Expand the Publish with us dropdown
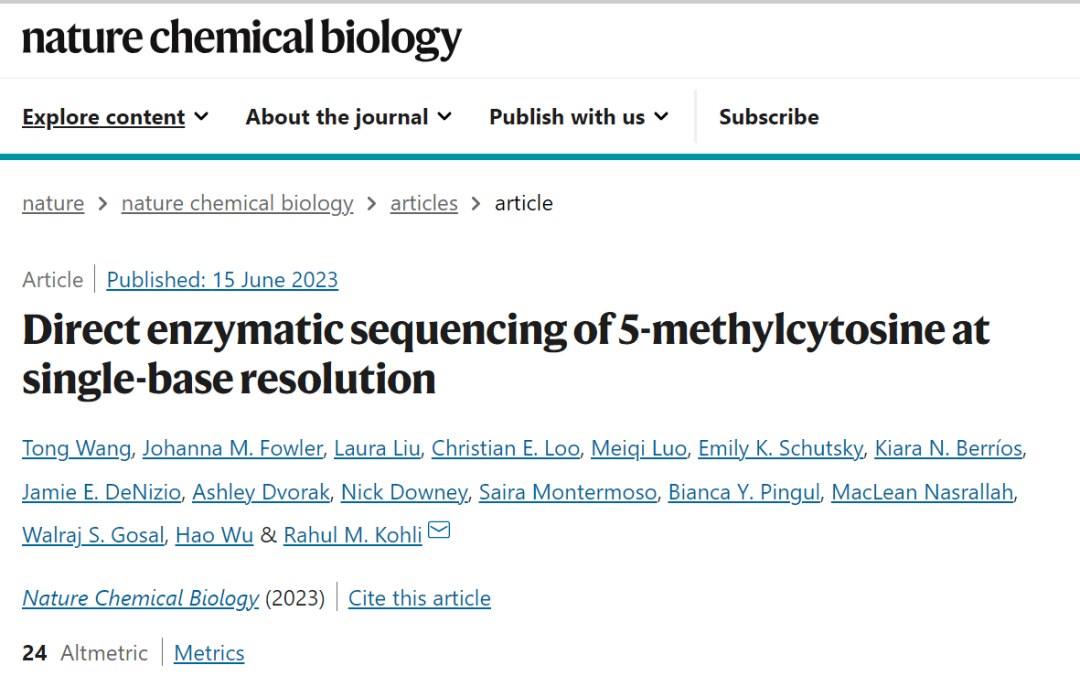This screenshot has height=676, width=1080. pyautogui.click(x=578, y=117)
